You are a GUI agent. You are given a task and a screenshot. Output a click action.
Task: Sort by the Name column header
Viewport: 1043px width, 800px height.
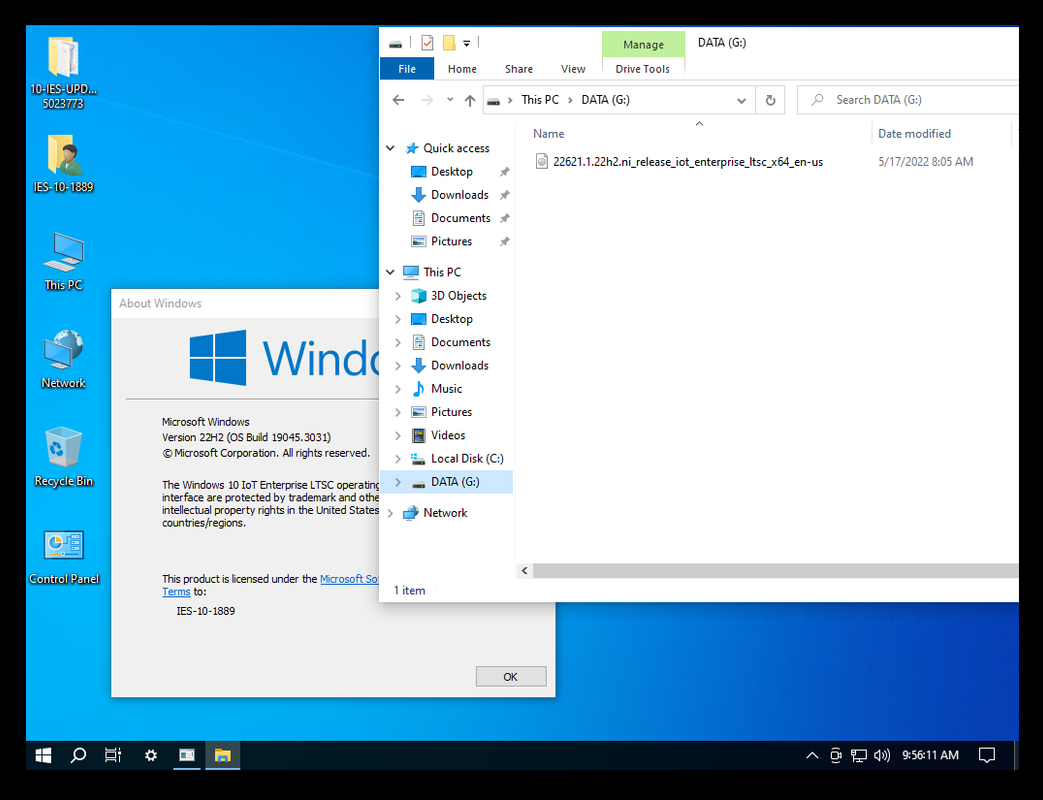tap(548, 134)
